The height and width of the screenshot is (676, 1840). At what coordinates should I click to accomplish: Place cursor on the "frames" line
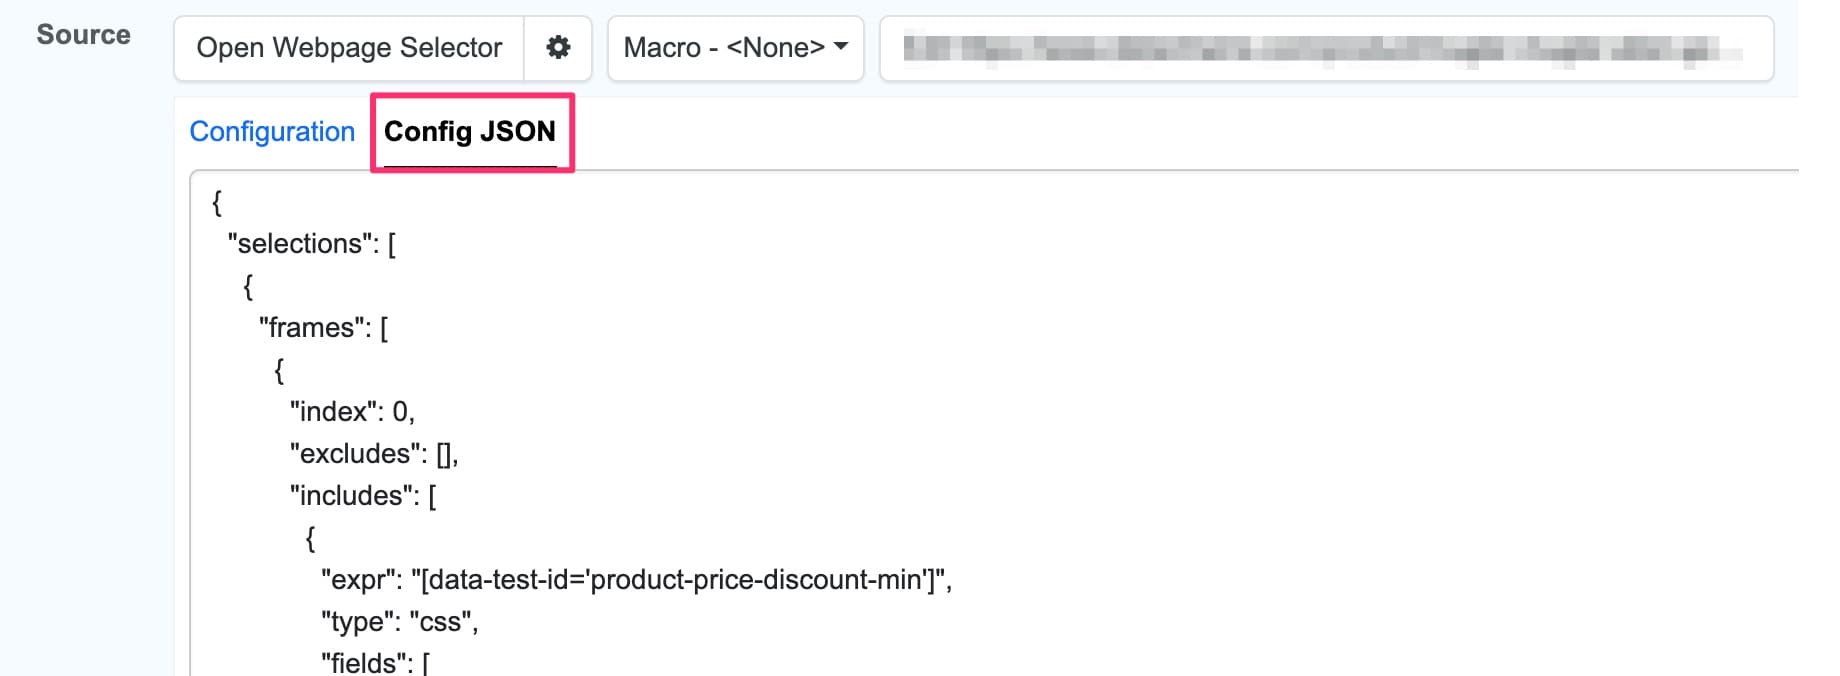point(323,328)
